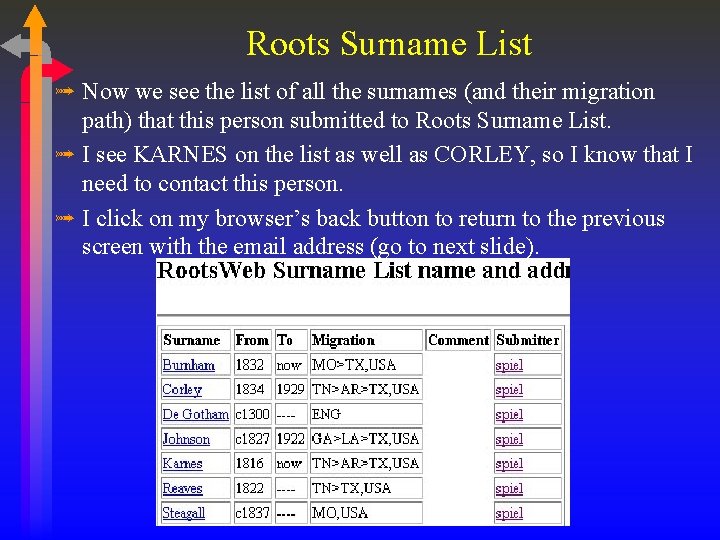The width and height of the screenshot is (720, 540).
Task: Open the Corley surname link
Action: coord(182,389)
